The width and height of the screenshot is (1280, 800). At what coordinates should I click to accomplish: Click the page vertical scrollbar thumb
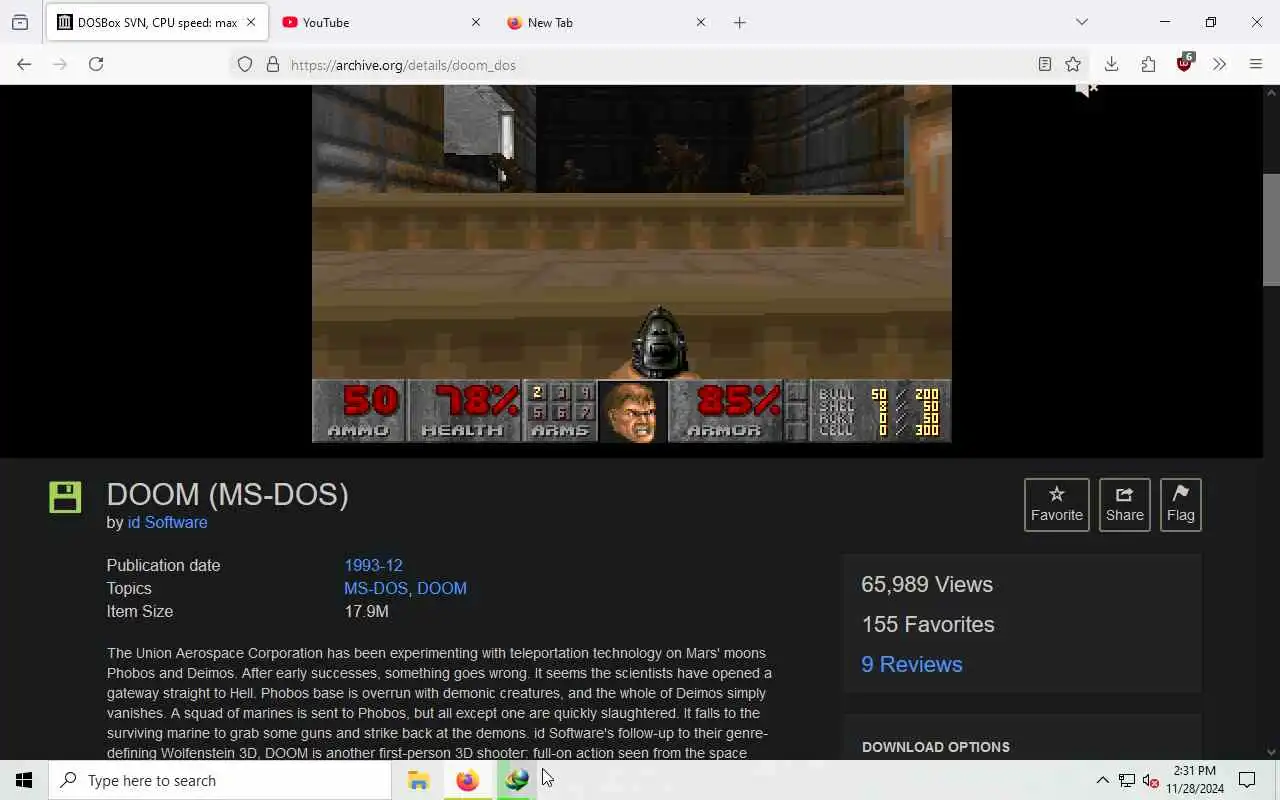coord(1271,230)
